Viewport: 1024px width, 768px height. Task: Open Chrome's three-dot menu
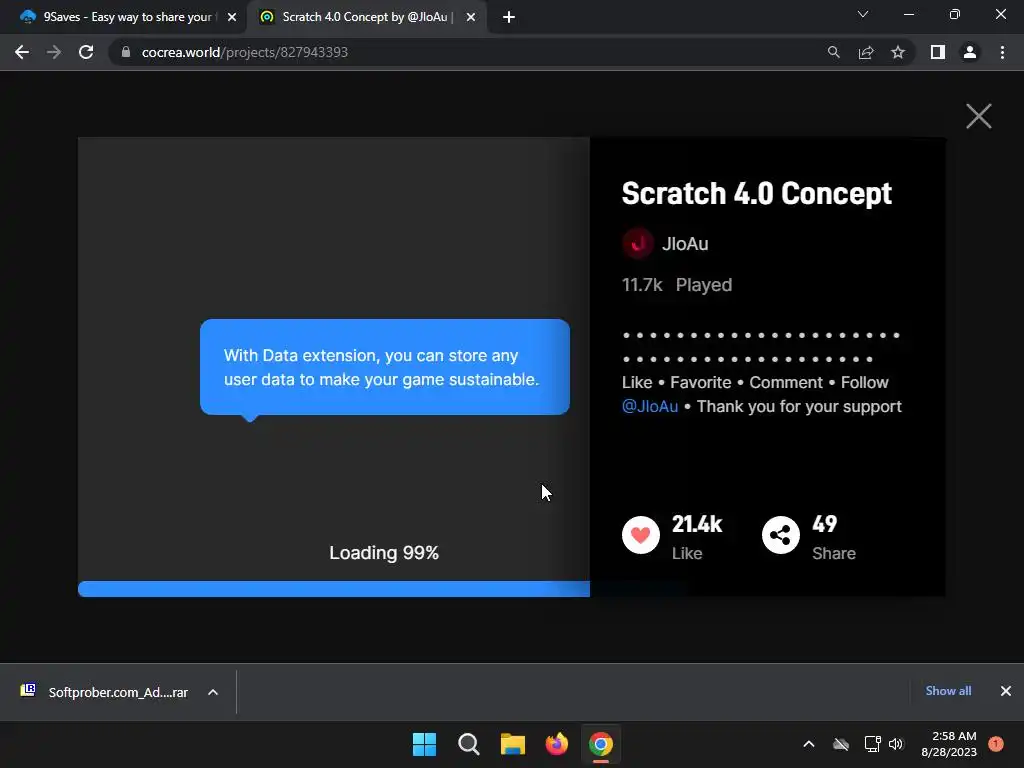1002,52
